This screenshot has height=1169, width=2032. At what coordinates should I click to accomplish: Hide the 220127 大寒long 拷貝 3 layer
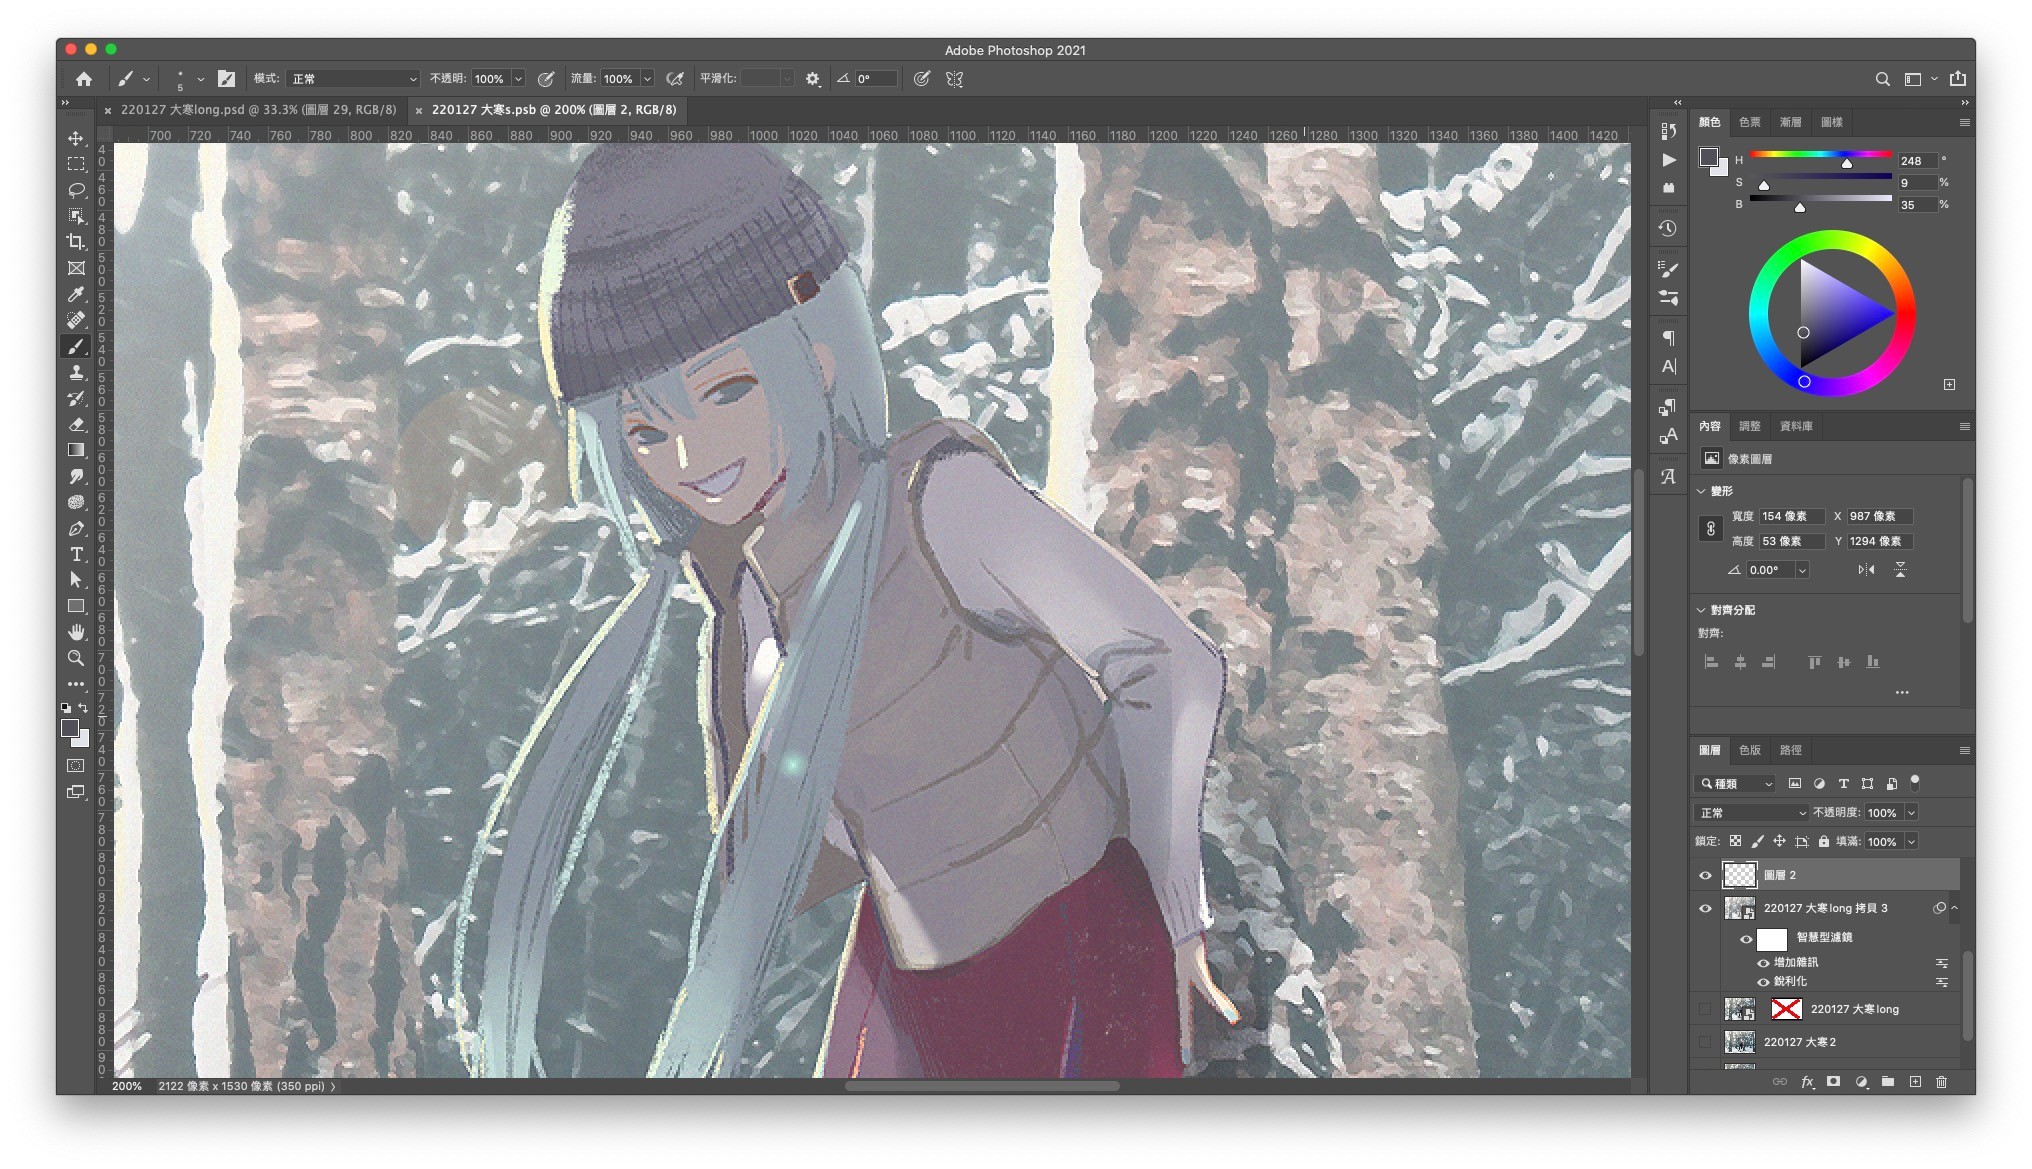click(1706, 908)
